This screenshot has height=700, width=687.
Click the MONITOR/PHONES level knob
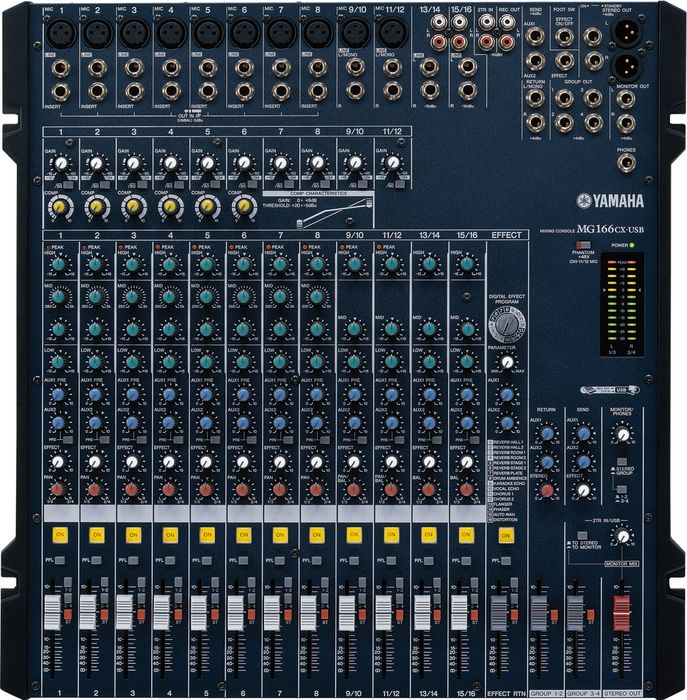coord(622,435)
